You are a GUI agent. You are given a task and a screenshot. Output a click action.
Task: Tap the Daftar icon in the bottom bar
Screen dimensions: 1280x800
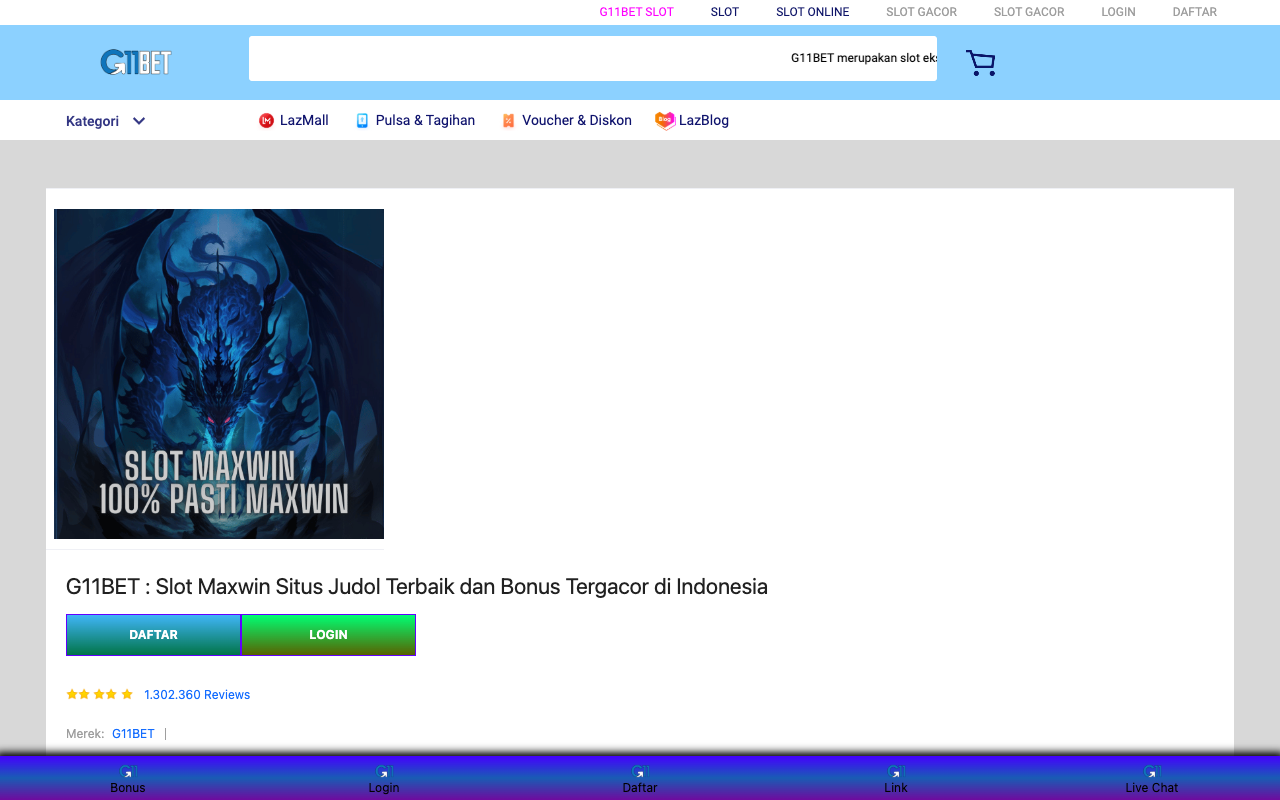(640, 772)
